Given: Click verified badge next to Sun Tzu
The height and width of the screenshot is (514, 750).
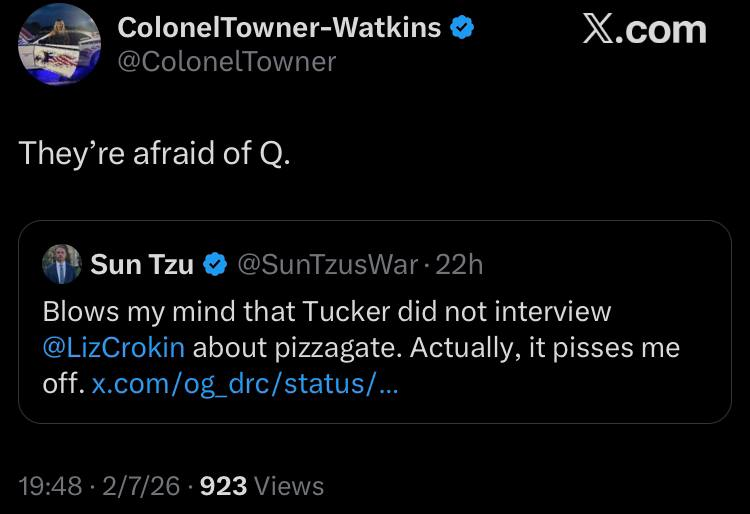Looking at the screenshot, I should 214,264.
